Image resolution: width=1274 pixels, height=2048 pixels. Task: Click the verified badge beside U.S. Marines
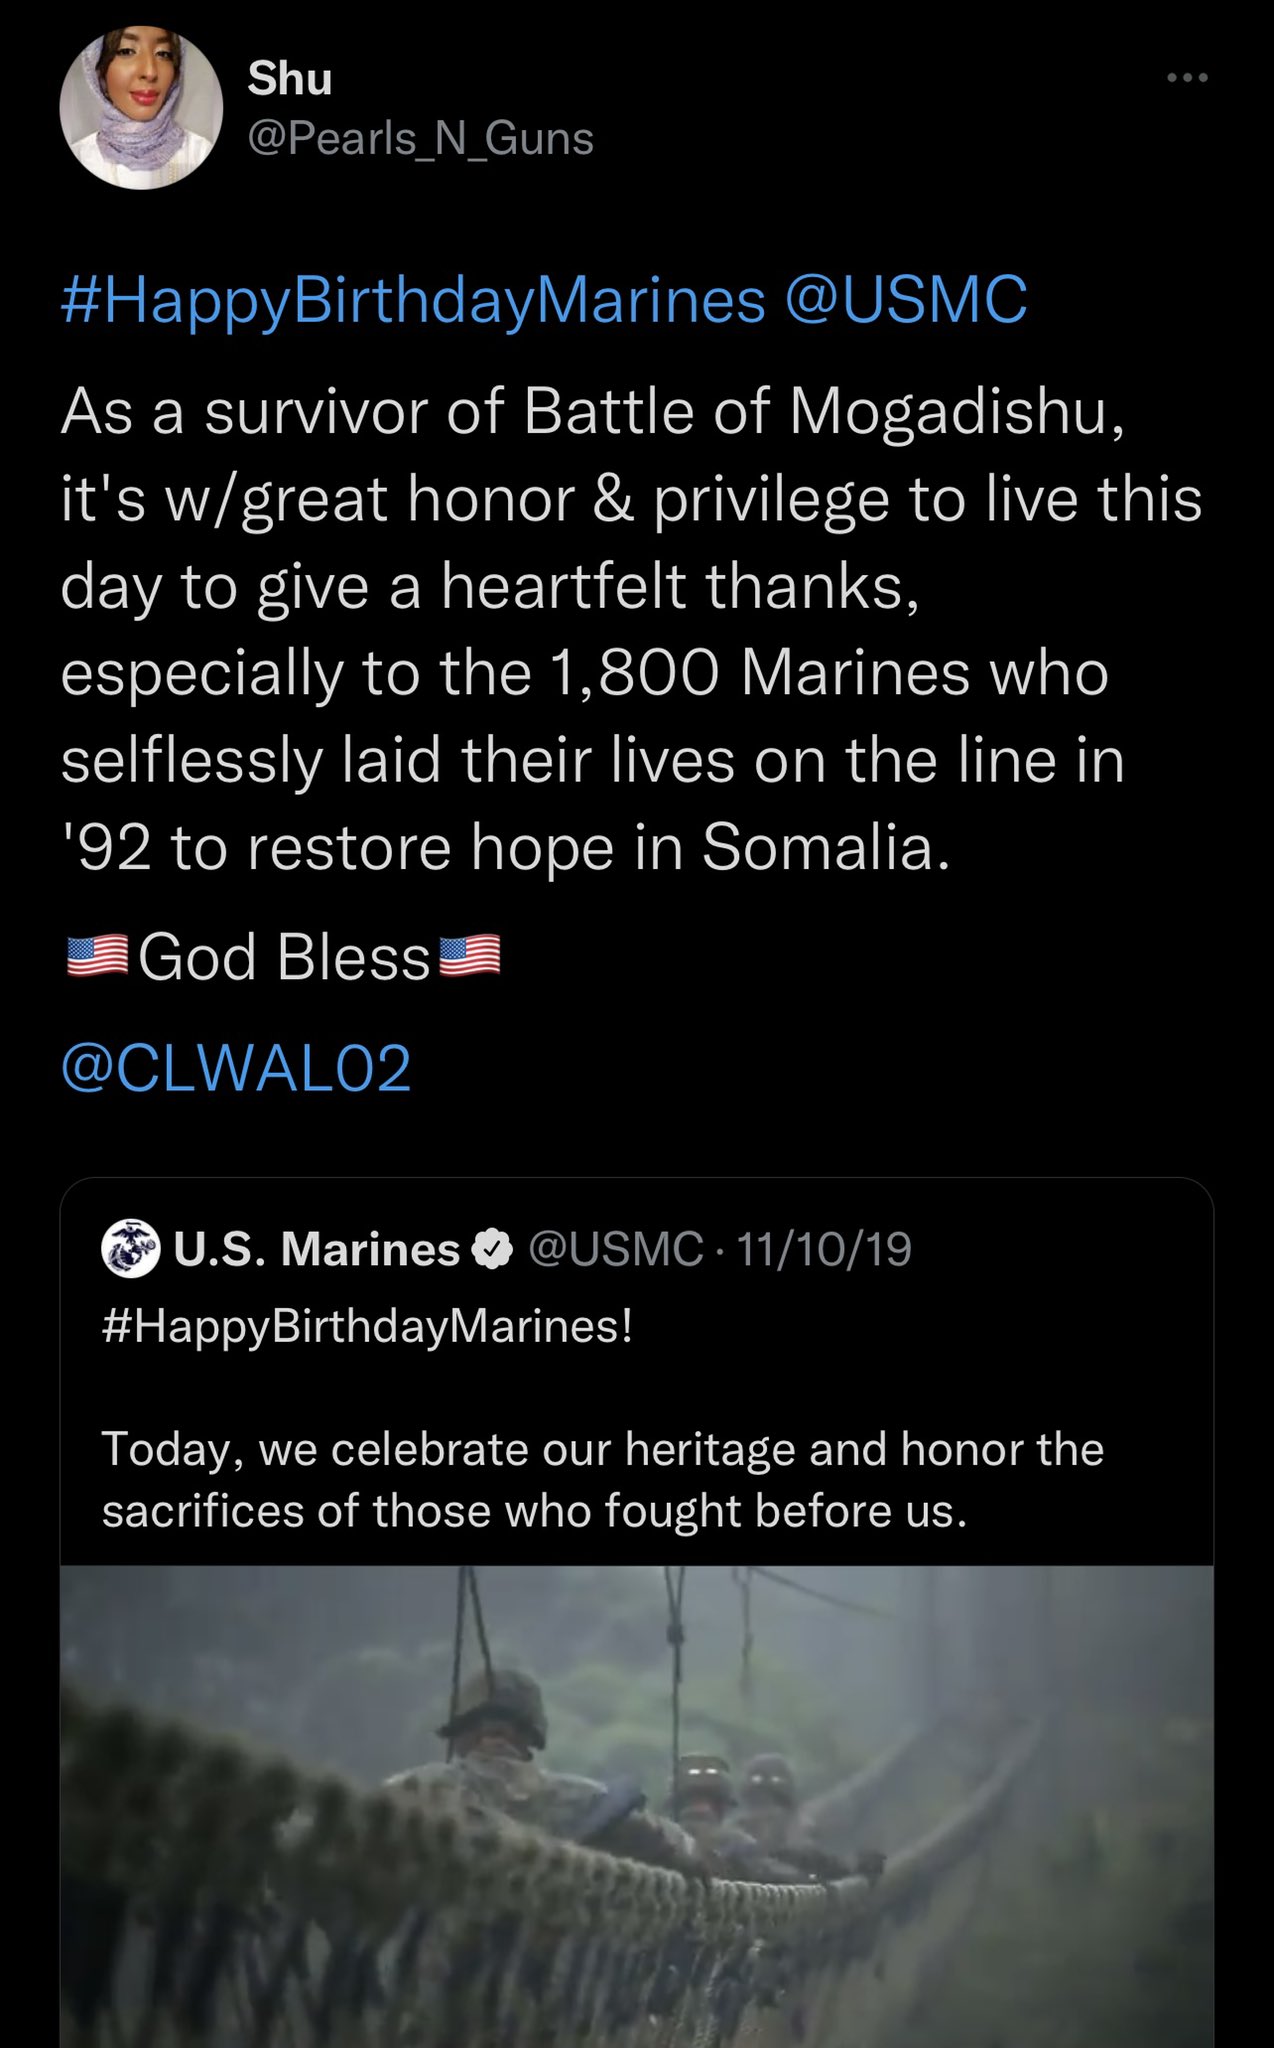491,1249
